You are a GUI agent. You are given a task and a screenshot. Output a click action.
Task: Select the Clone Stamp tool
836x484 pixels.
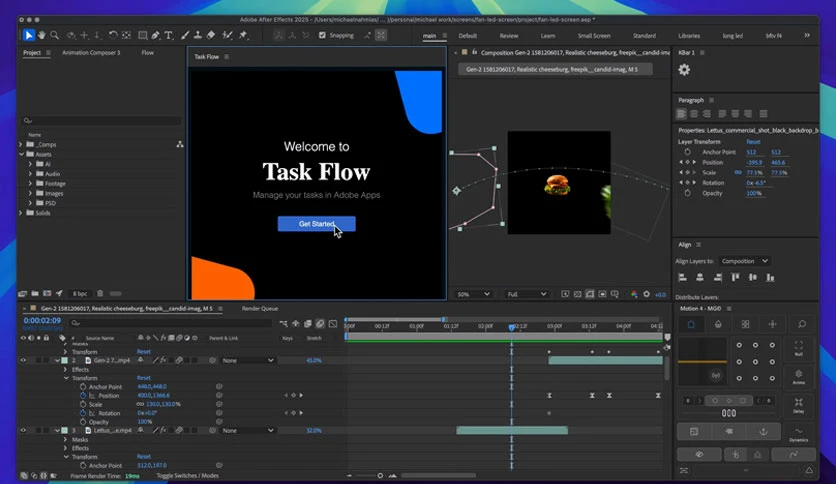tap(198, 35)
